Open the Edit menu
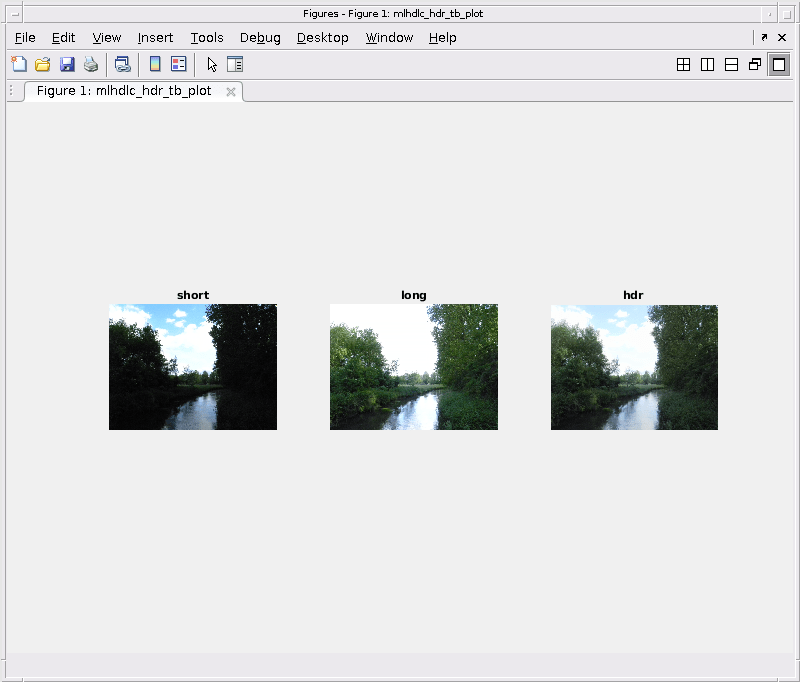The height and width of the screenshot is (682, 800). point(63,38)
